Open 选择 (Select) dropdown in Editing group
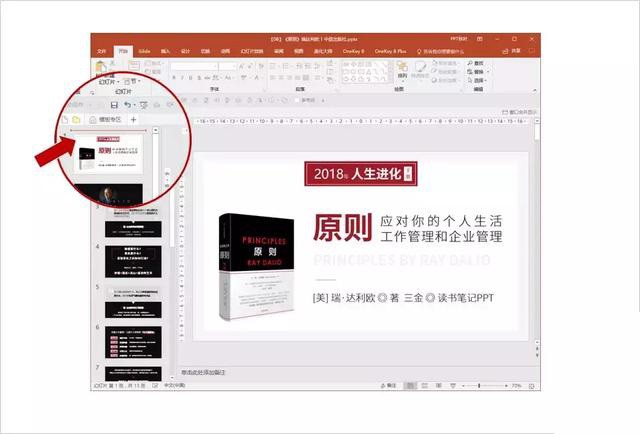This screenshot has width=640, height=434. (x=477, y=80)
